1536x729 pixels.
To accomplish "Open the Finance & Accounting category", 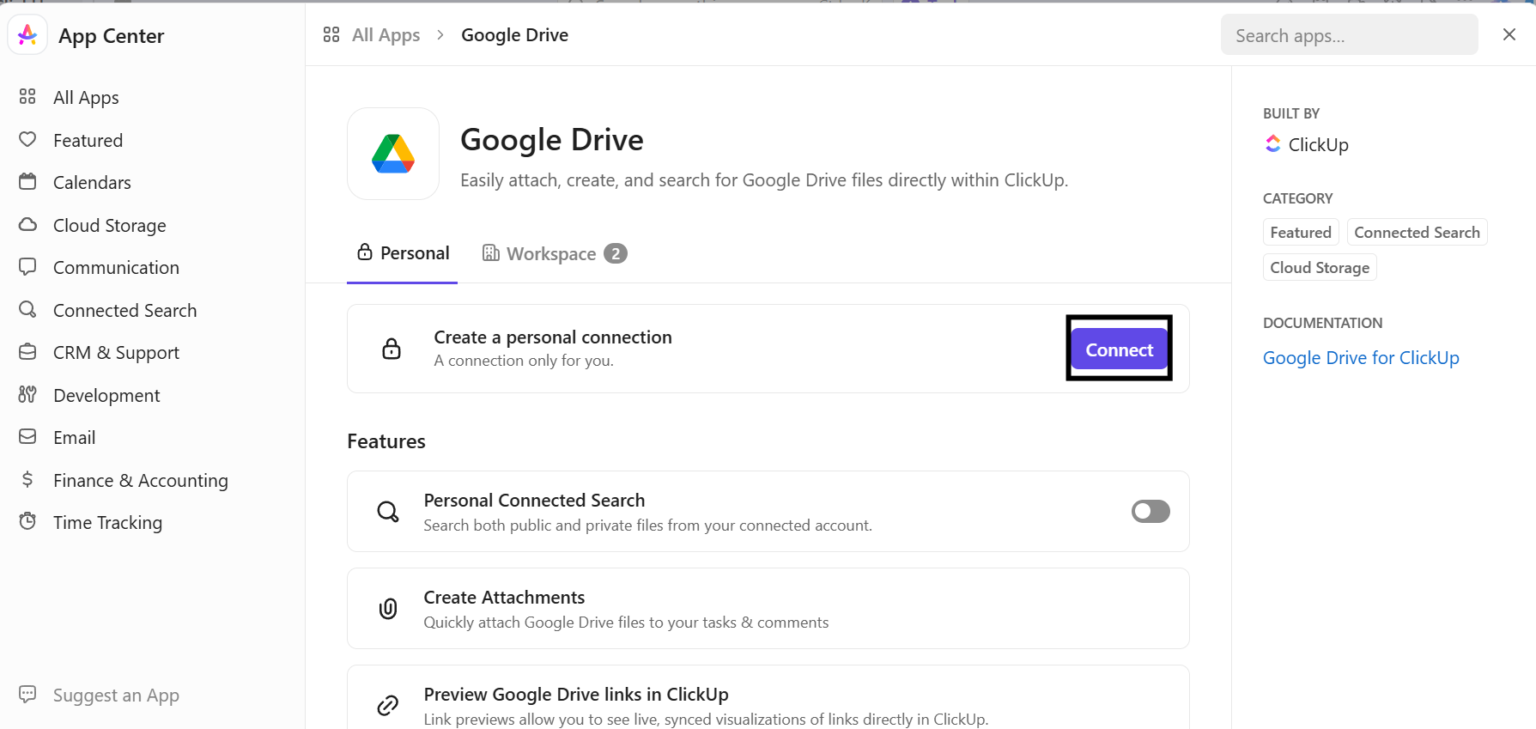I will (x=140, y=481).
